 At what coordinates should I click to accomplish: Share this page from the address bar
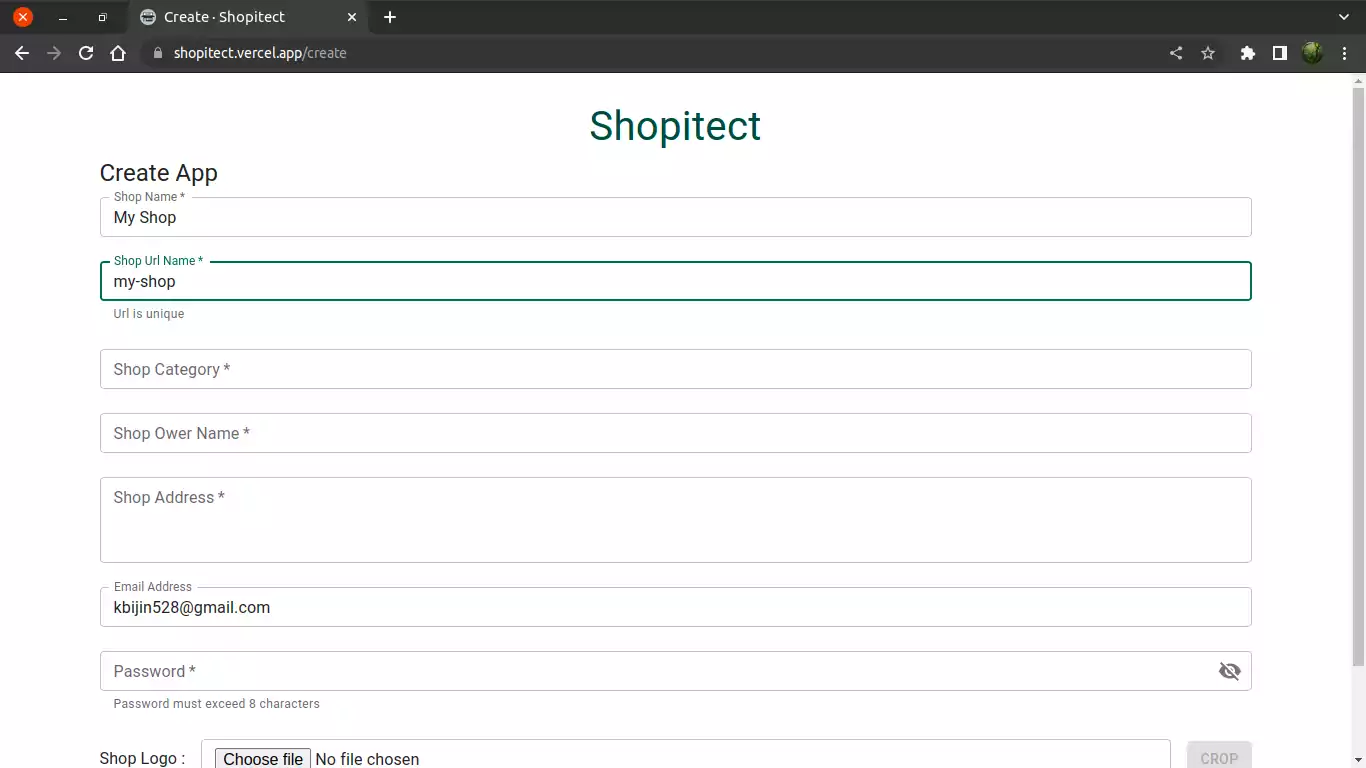[x=1176, y=53]
